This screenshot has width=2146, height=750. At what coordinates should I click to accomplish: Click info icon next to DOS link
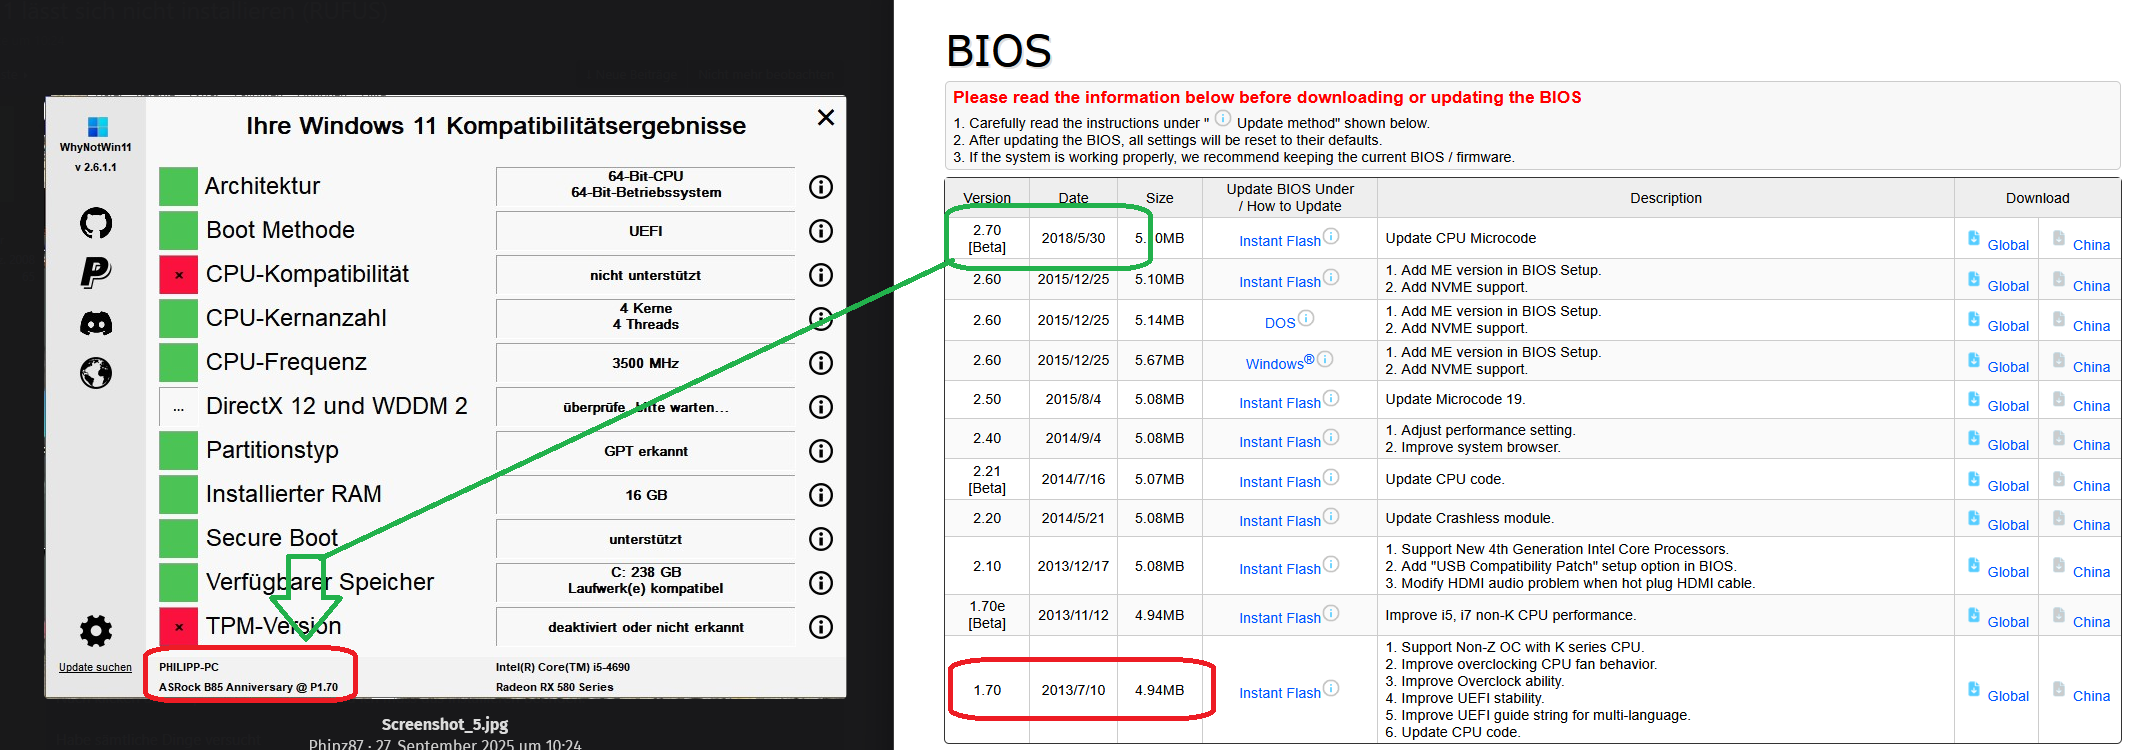click(x=1306, y=318)
